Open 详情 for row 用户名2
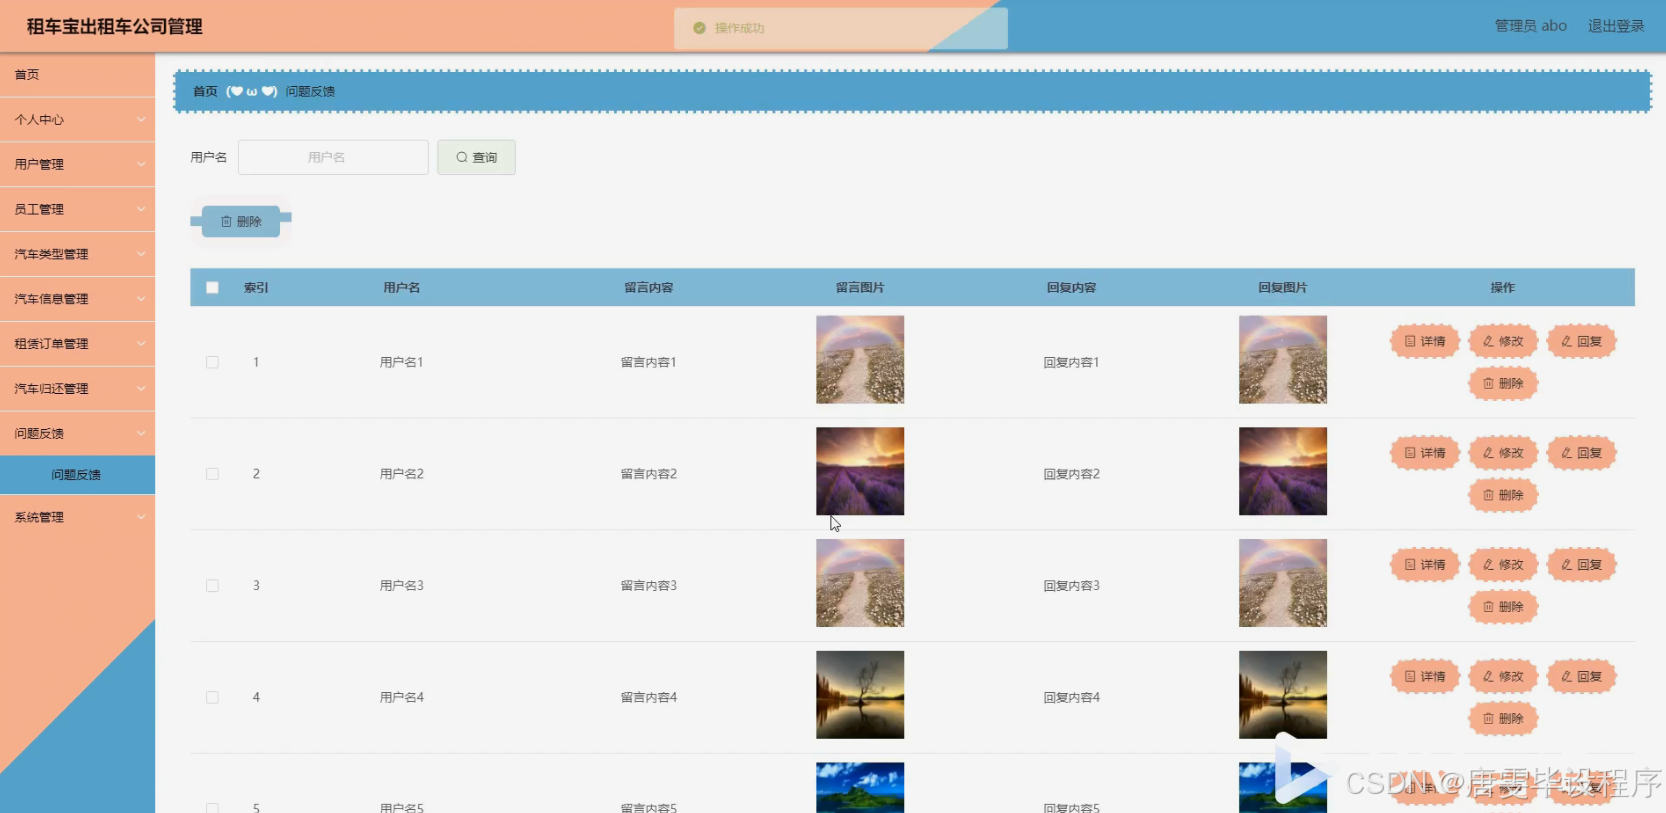 click(1425, 454)
